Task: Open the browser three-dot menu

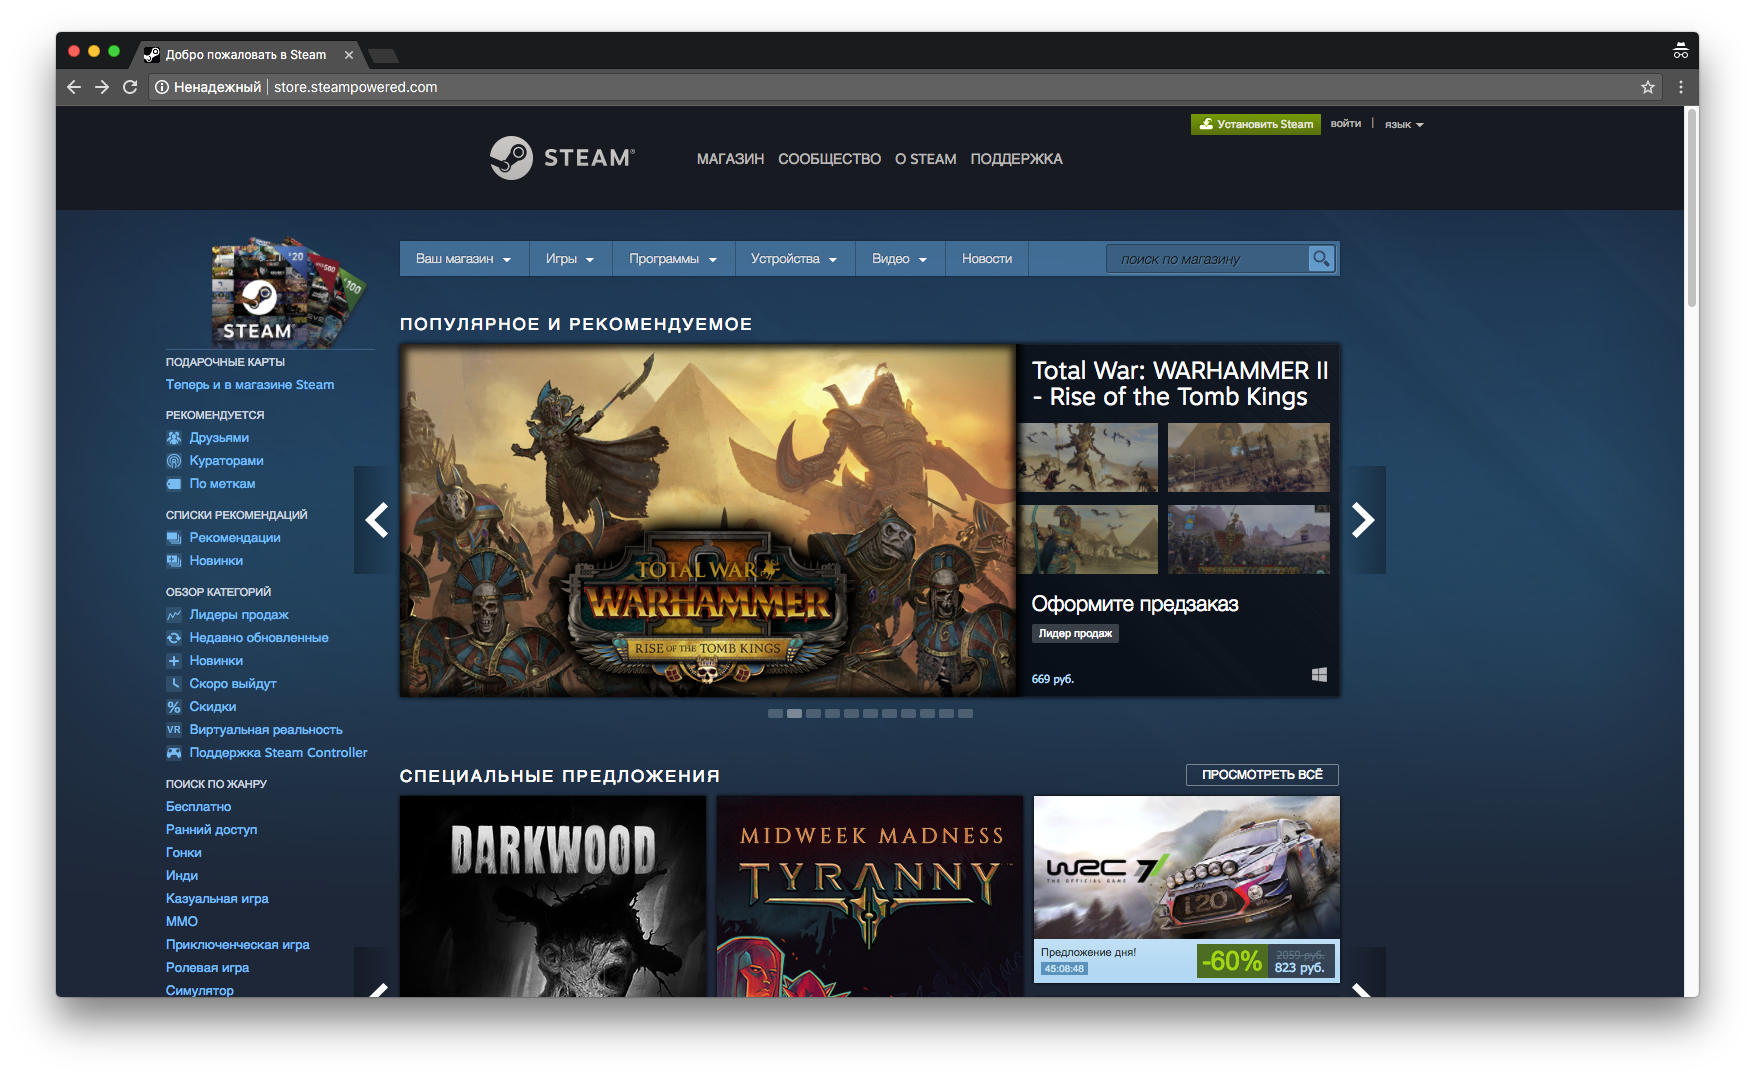Action: tap(1681, 87)
